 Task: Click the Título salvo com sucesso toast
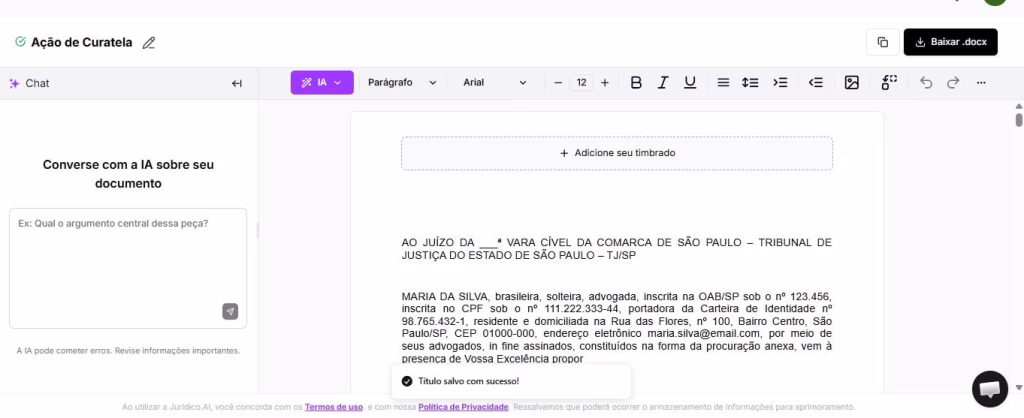click(511, 381)
